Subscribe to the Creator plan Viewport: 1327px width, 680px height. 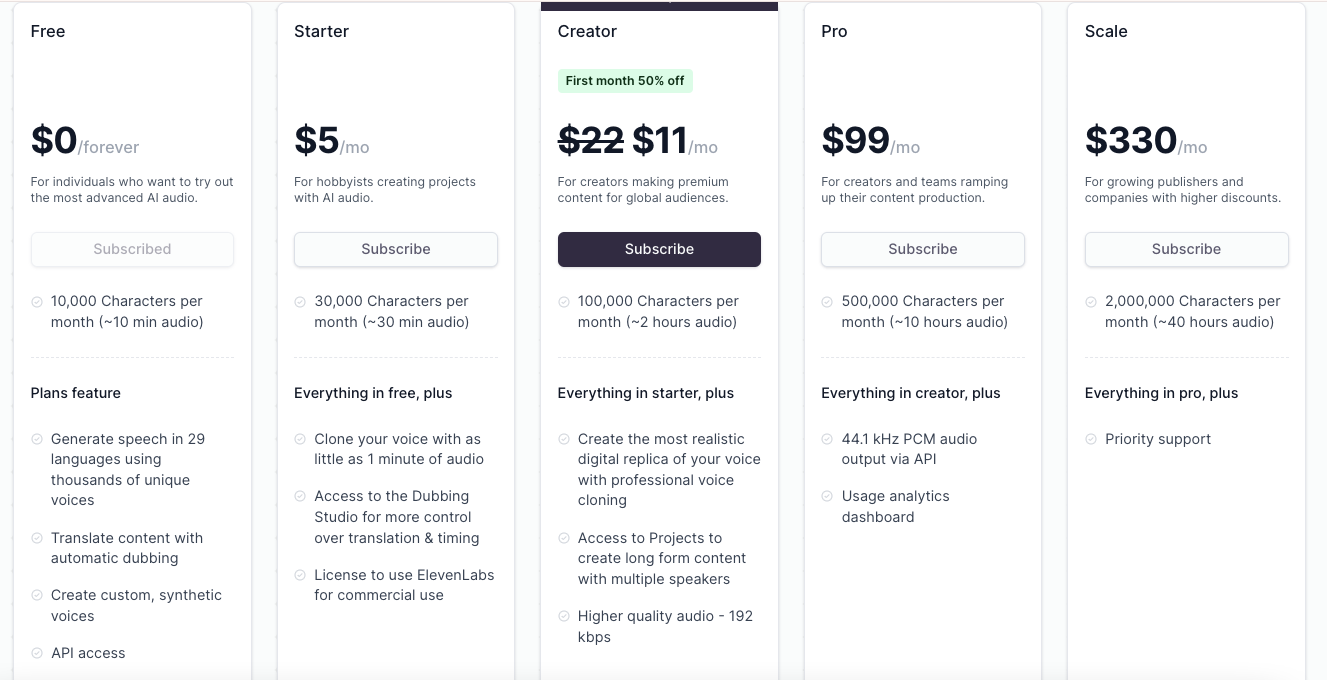click(x=659, y=249)
